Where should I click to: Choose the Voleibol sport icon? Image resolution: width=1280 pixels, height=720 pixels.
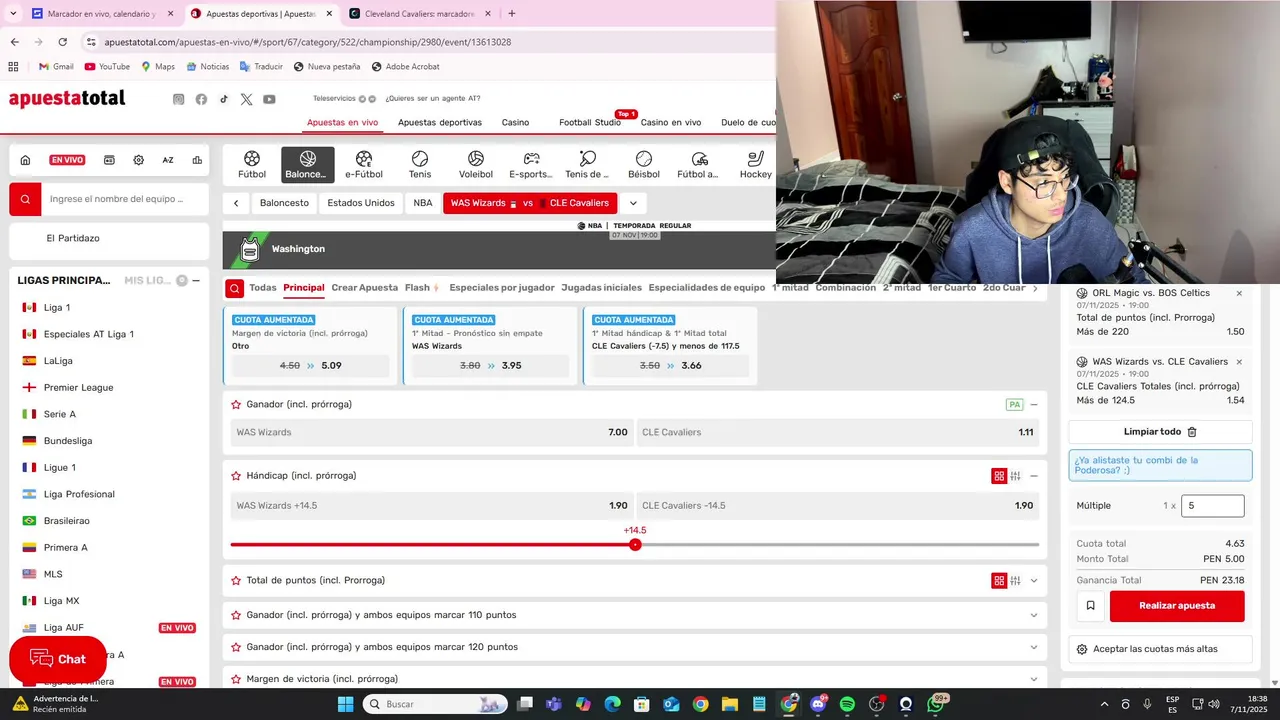pos(476,165)
